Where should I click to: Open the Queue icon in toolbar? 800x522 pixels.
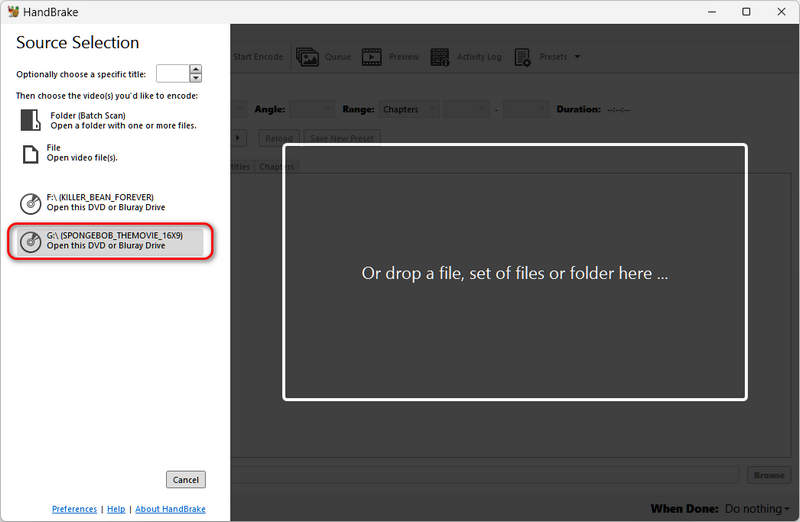tap(307, 57)
